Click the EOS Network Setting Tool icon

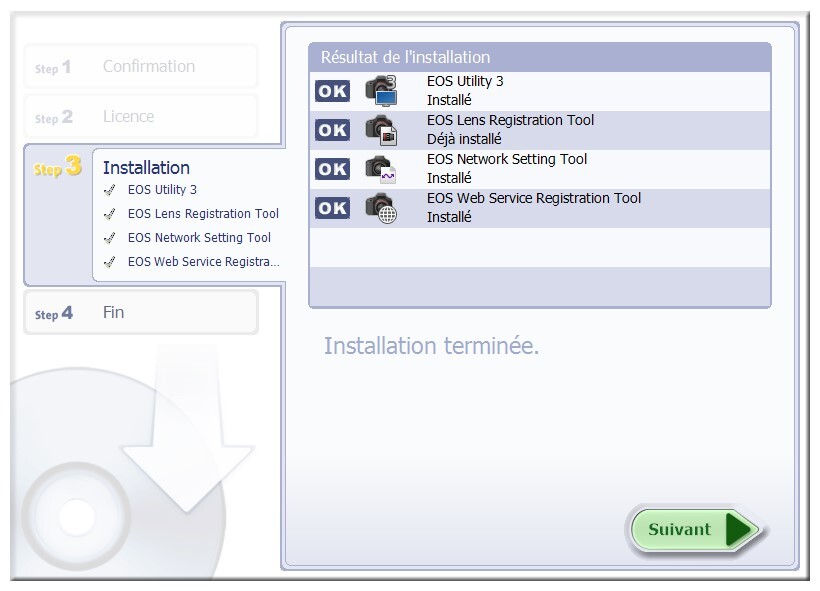click(381, 169)
